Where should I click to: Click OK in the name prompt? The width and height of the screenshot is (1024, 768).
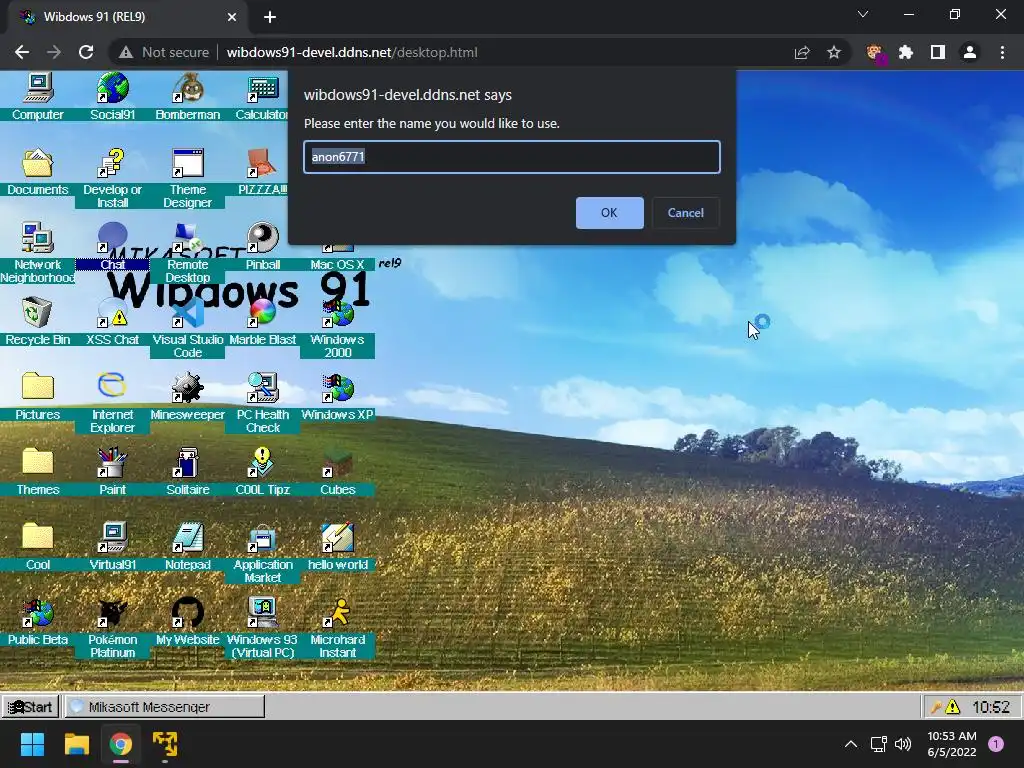[x=609, y=213]
